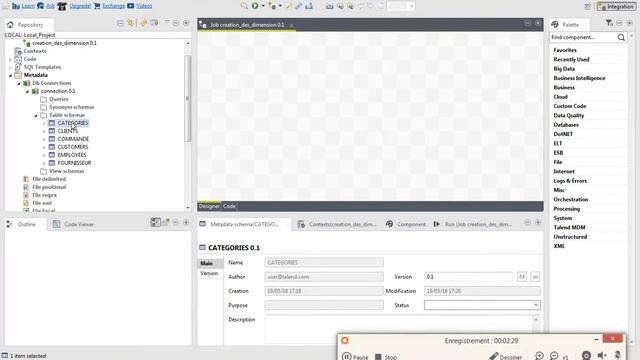
Task: Select Contexts in repository tree
Action: point(35,51)
